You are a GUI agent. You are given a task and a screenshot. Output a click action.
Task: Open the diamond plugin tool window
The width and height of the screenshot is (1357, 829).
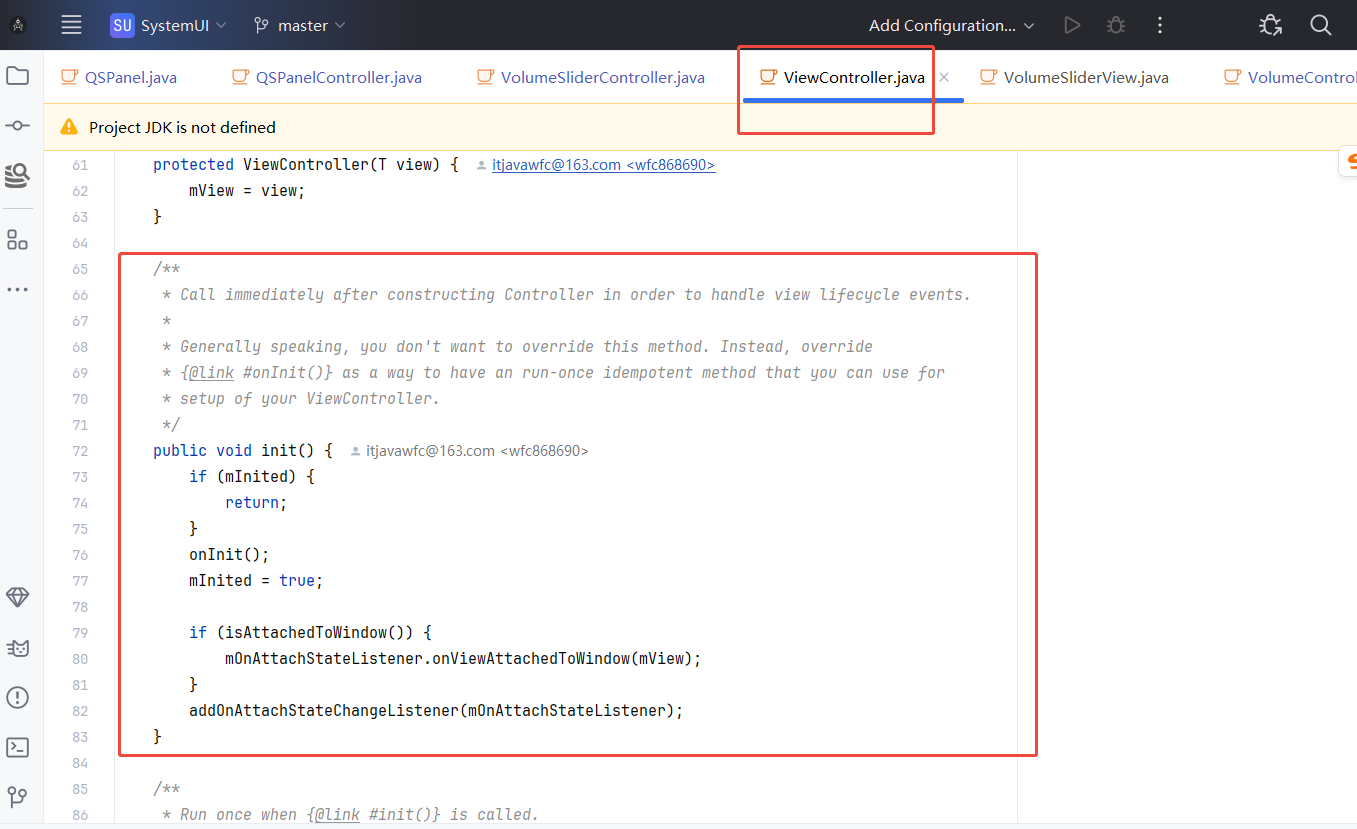(x=17, y=597)
